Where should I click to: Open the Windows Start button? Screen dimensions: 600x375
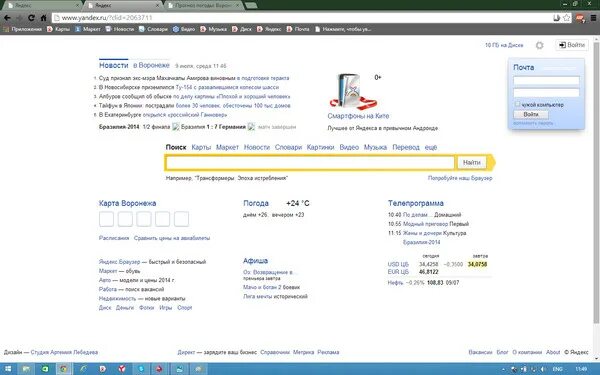point(8,369)
